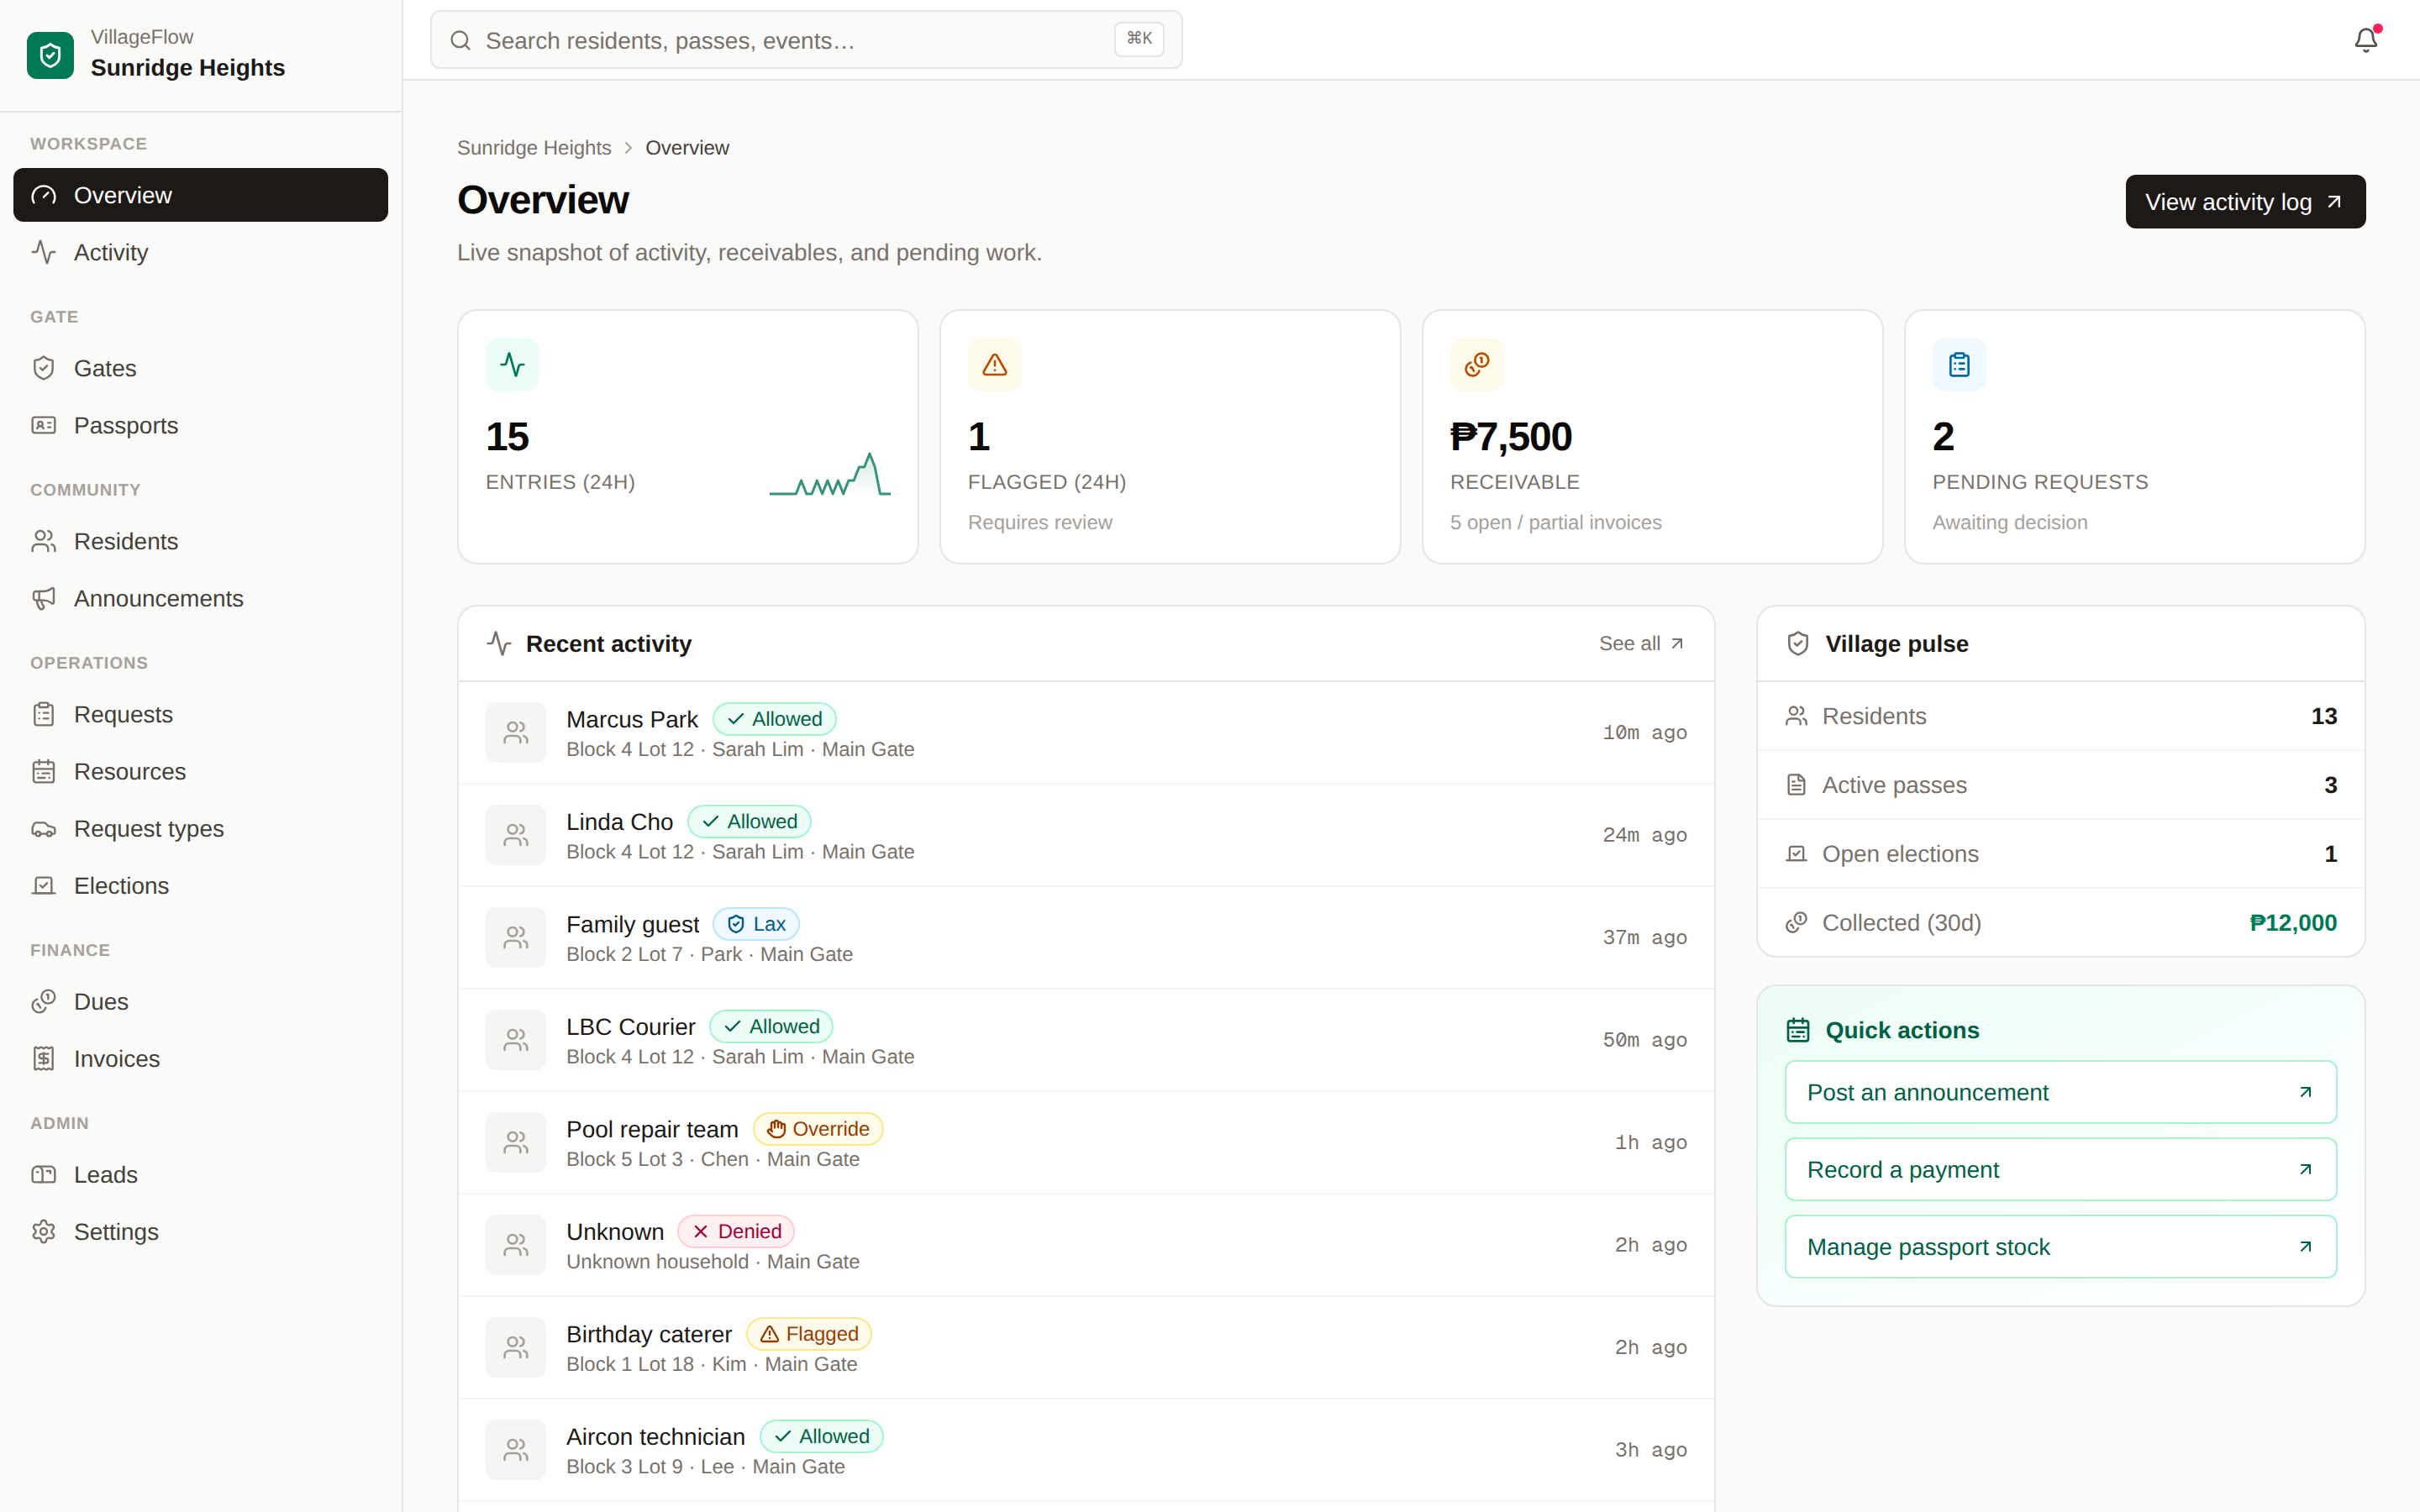Click Sunridge Heights breadcrumb link

click(534, 148)
